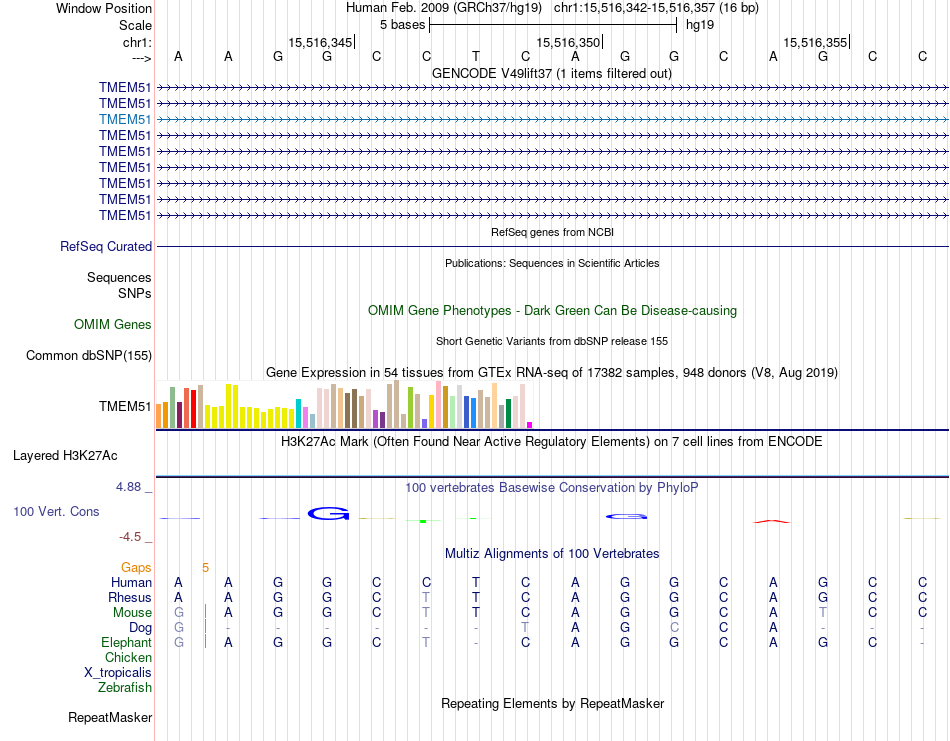Click the Sequences label on the left
The image size is (950, 741).
coord(119,277)
